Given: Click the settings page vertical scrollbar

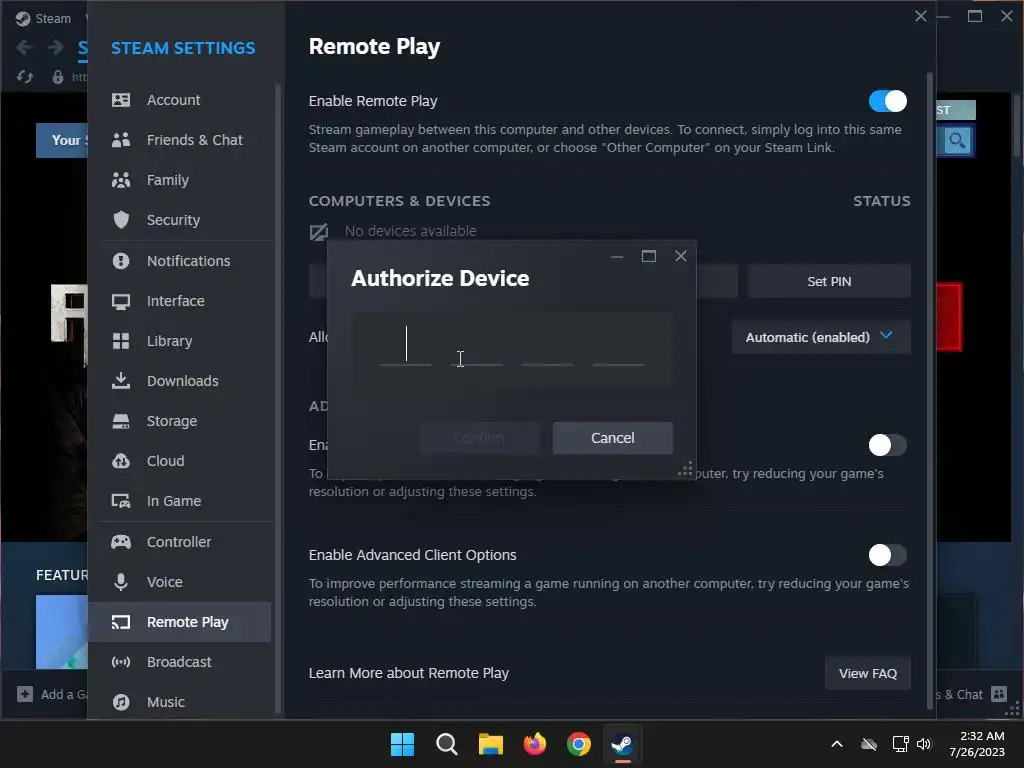Looking at the screenshot, I should click(x=930, y=390).
